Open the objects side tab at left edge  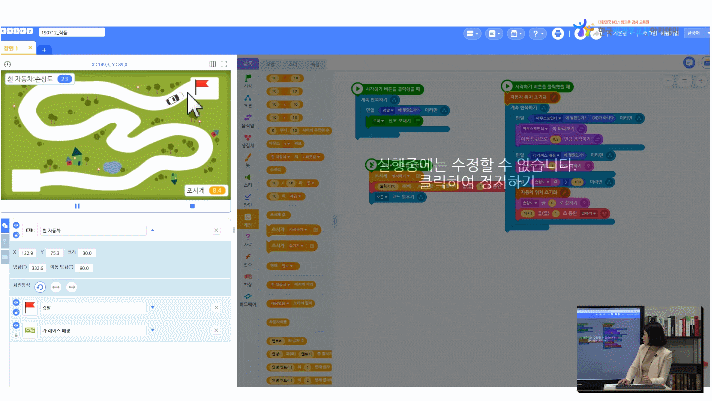[5, 226]
